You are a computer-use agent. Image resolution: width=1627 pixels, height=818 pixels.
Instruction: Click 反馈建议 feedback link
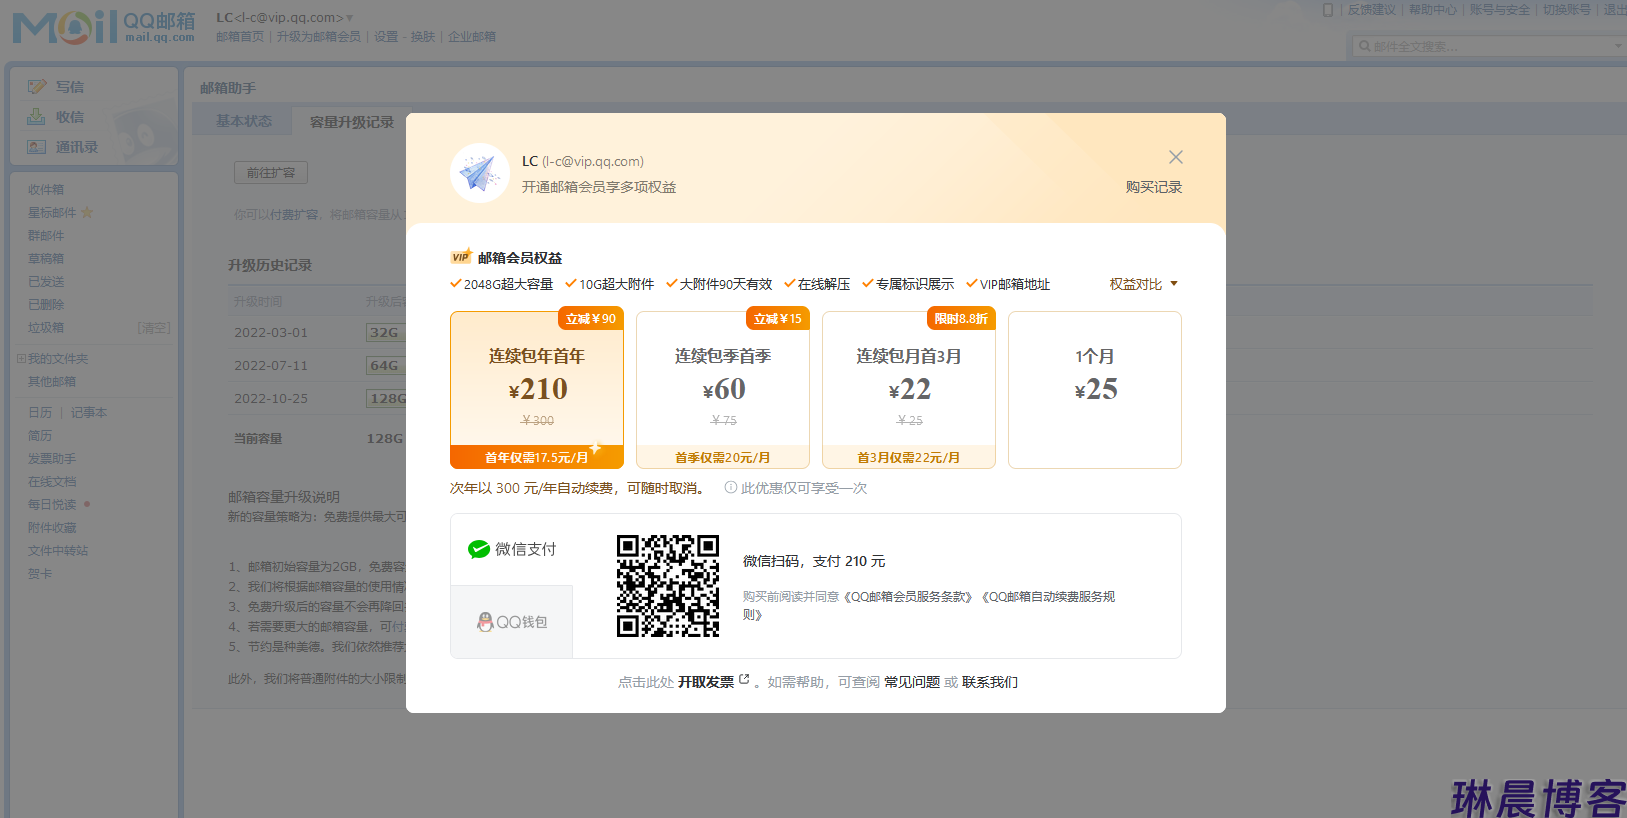[1371, 10]
